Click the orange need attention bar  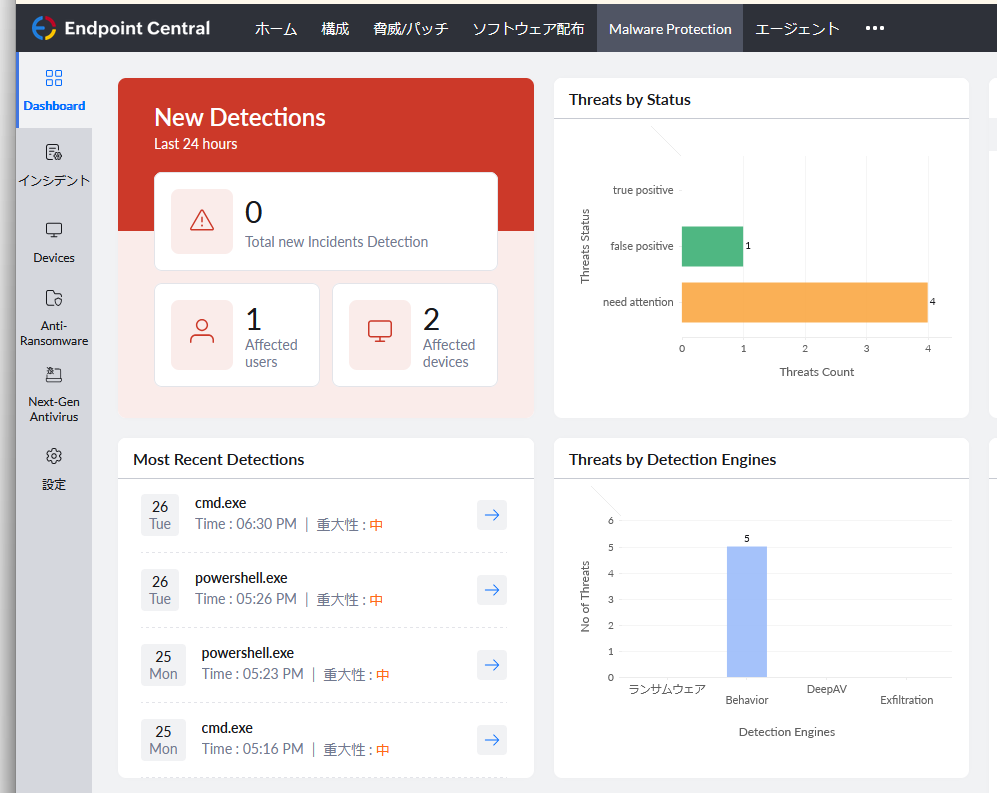point(804,302)
